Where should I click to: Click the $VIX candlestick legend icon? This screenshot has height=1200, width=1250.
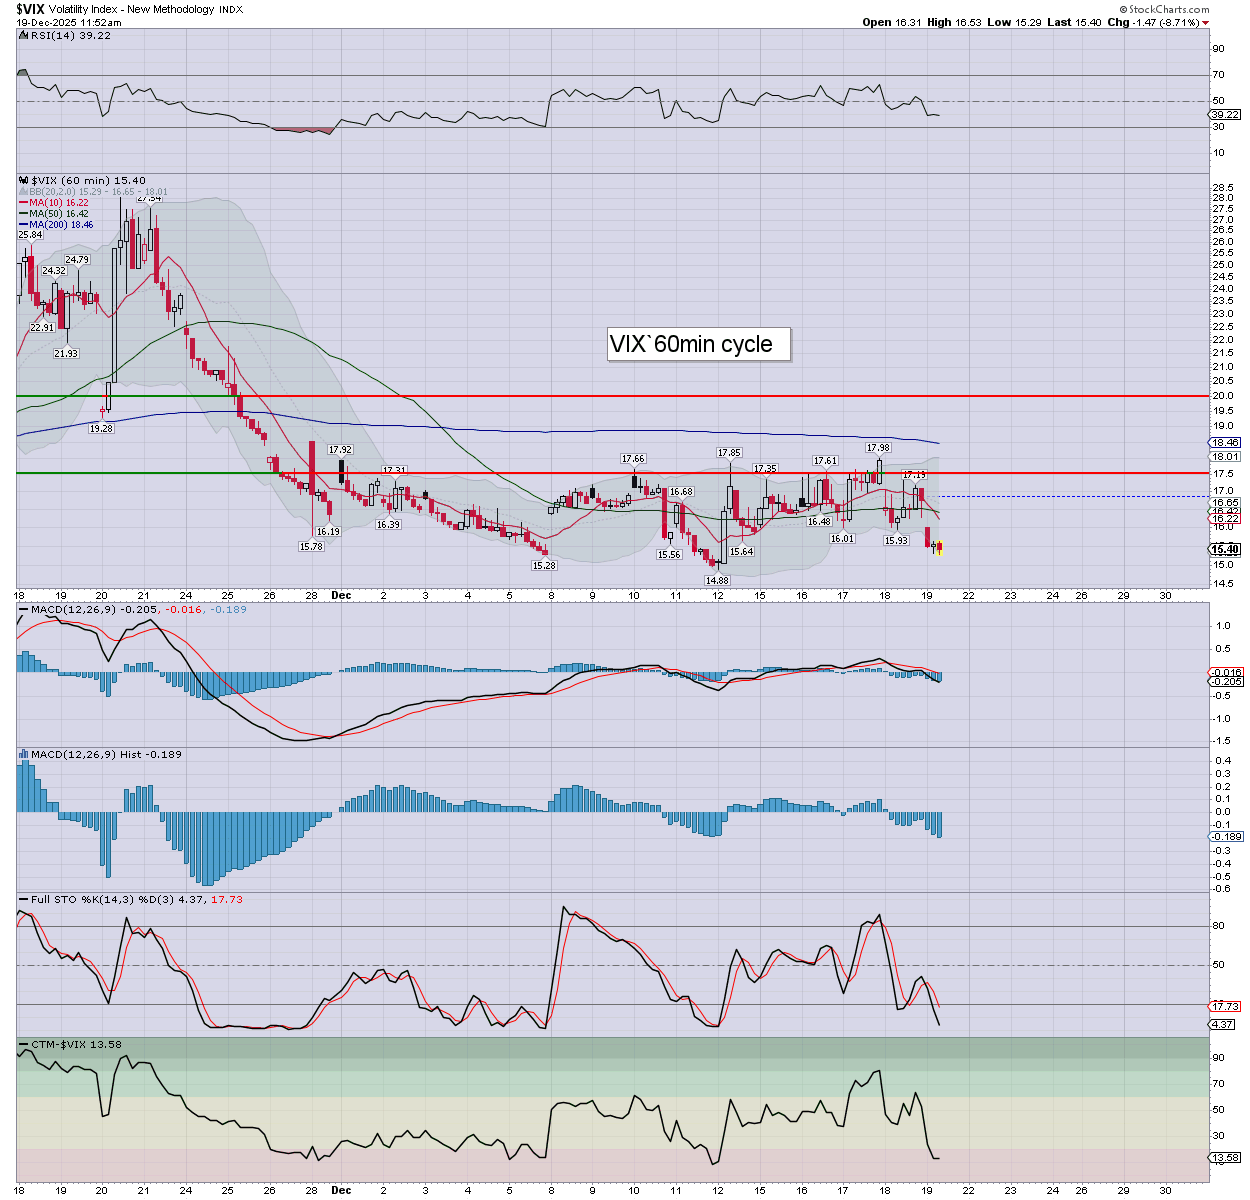pos(24,181)
